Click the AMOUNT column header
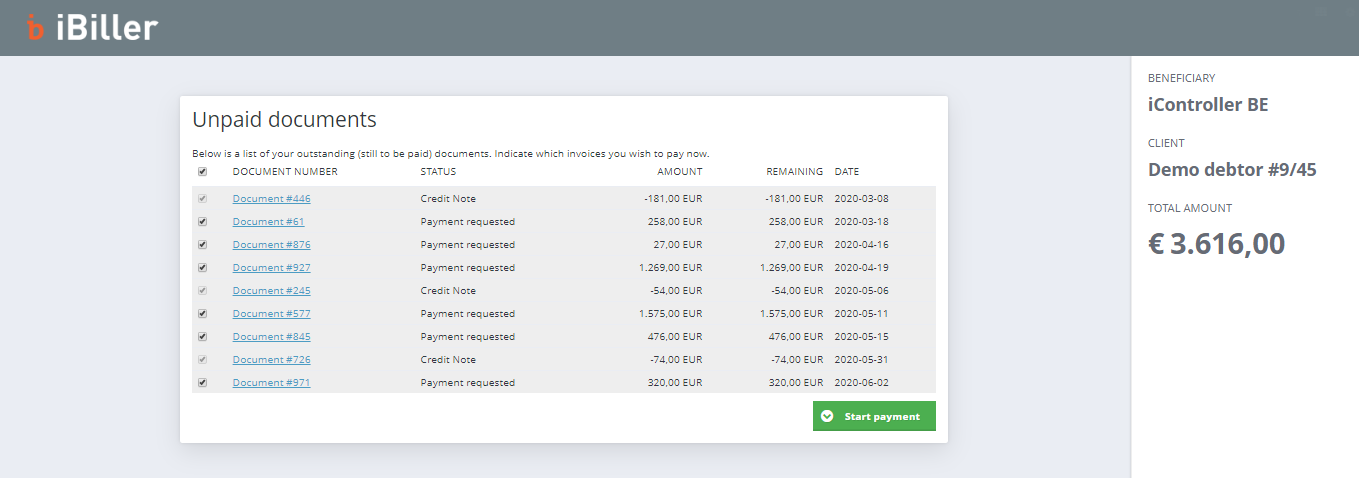The image size is (1359, 478). click(679, 171)
